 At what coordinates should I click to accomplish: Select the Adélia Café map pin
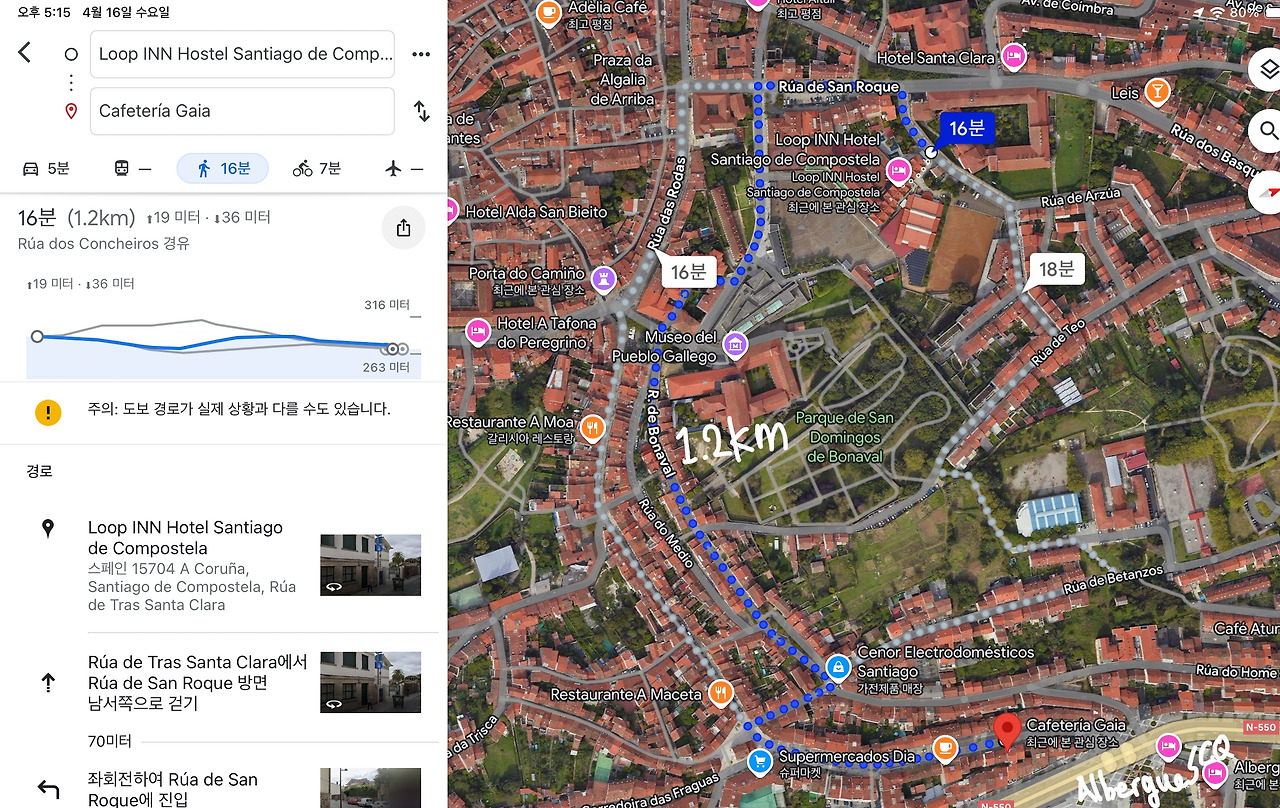(548, 11)
